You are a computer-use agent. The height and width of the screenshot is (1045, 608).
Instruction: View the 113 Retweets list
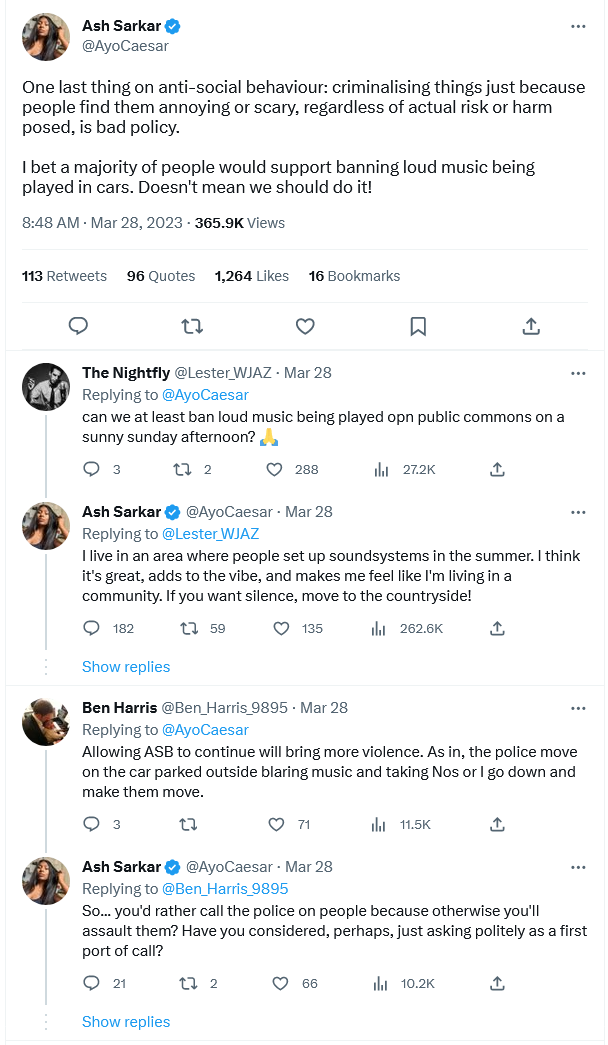click(x=64, y=276)
